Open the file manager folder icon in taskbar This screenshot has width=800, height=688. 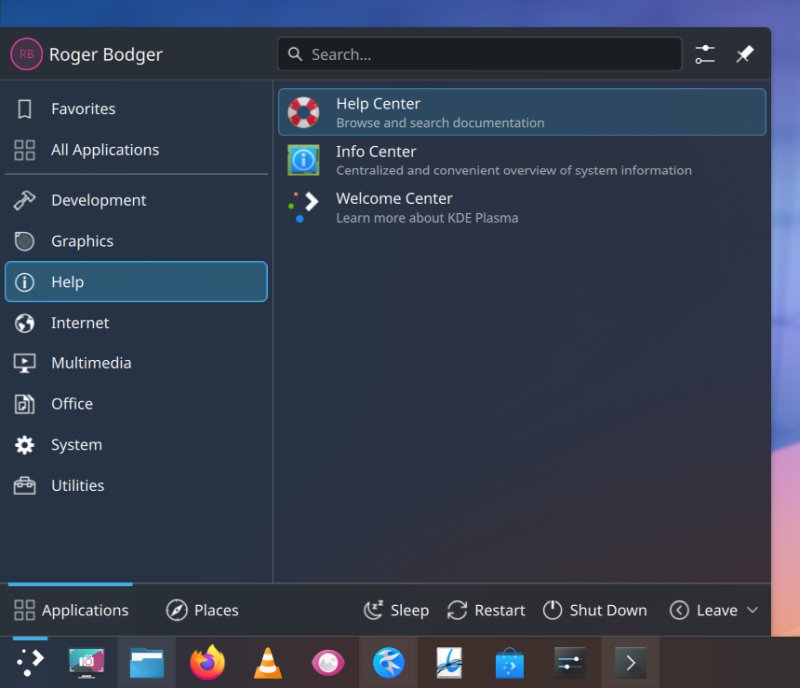(x=146, y=662)
